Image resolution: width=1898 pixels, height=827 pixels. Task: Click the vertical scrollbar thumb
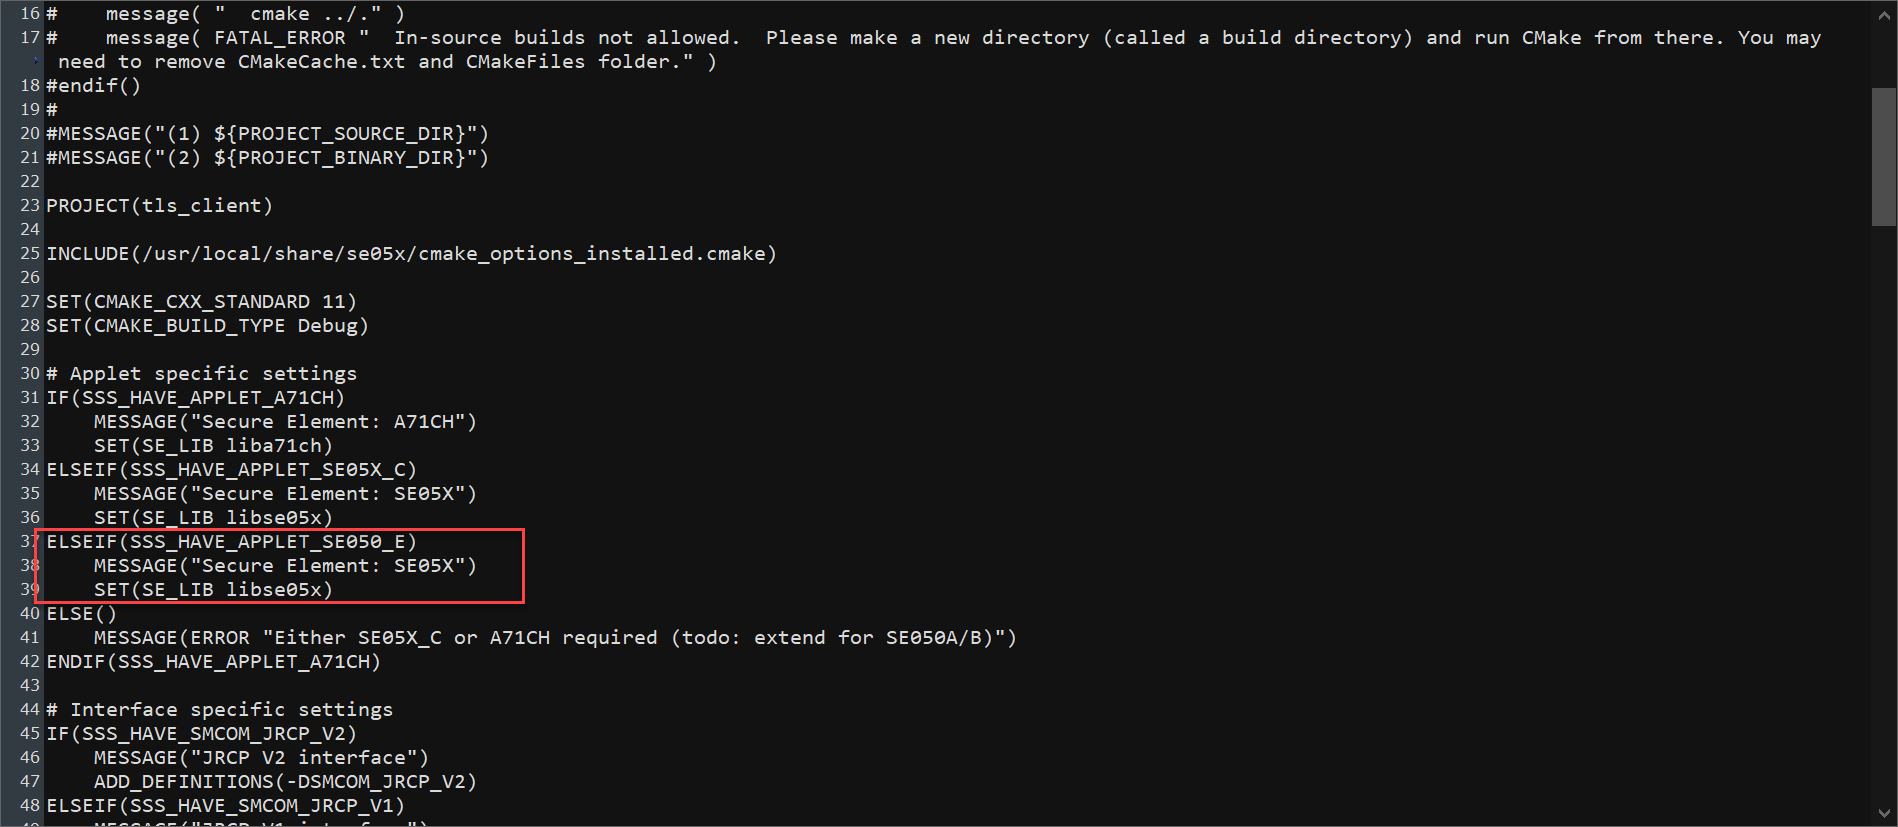tap(1884, 156)
